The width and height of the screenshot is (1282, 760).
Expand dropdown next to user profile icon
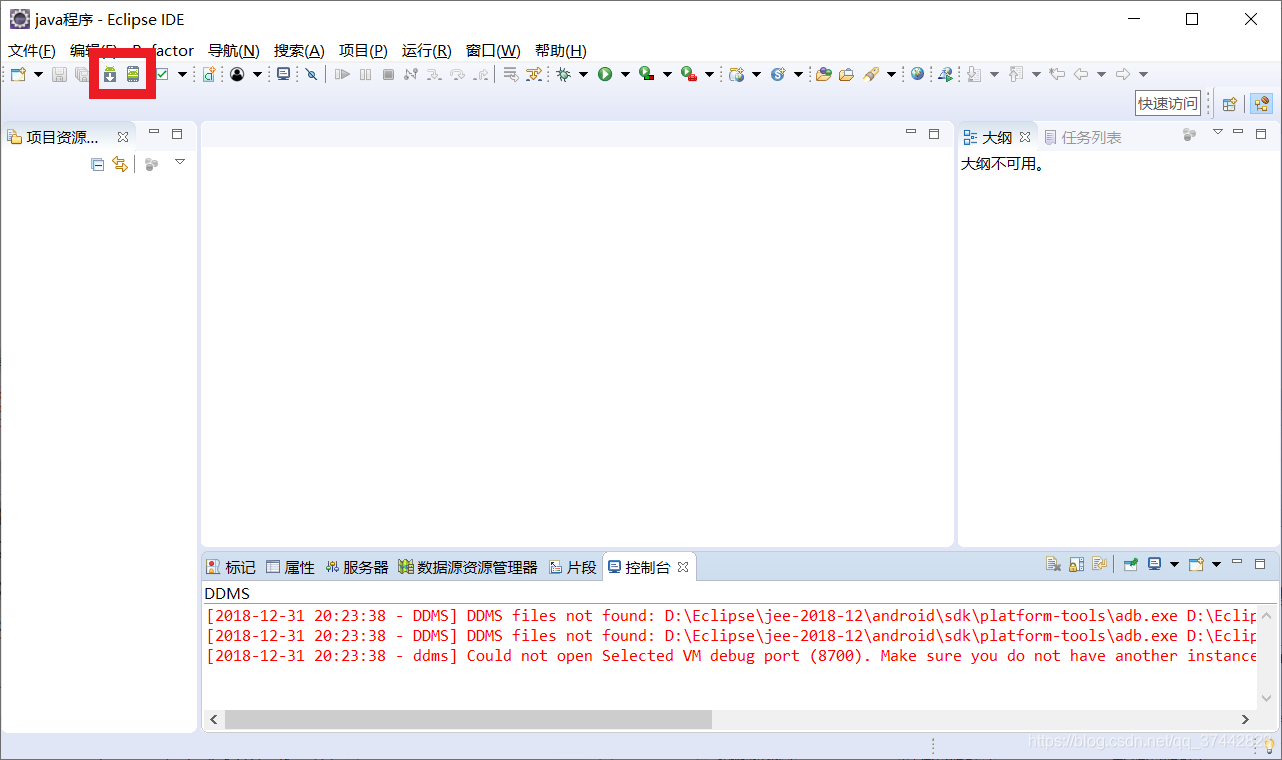click(x=257, y=75)
